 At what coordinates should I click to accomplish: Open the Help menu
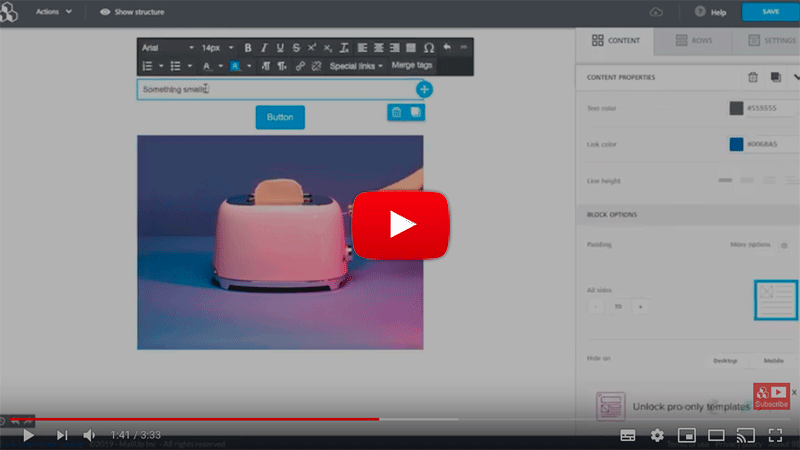coord(710,12)
